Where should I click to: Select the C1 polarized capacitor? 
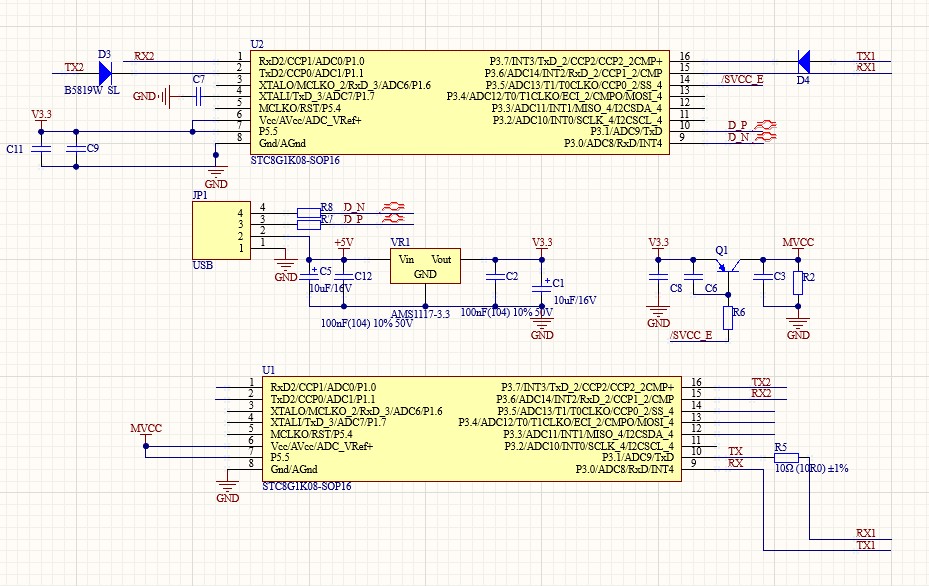point(542,287)
